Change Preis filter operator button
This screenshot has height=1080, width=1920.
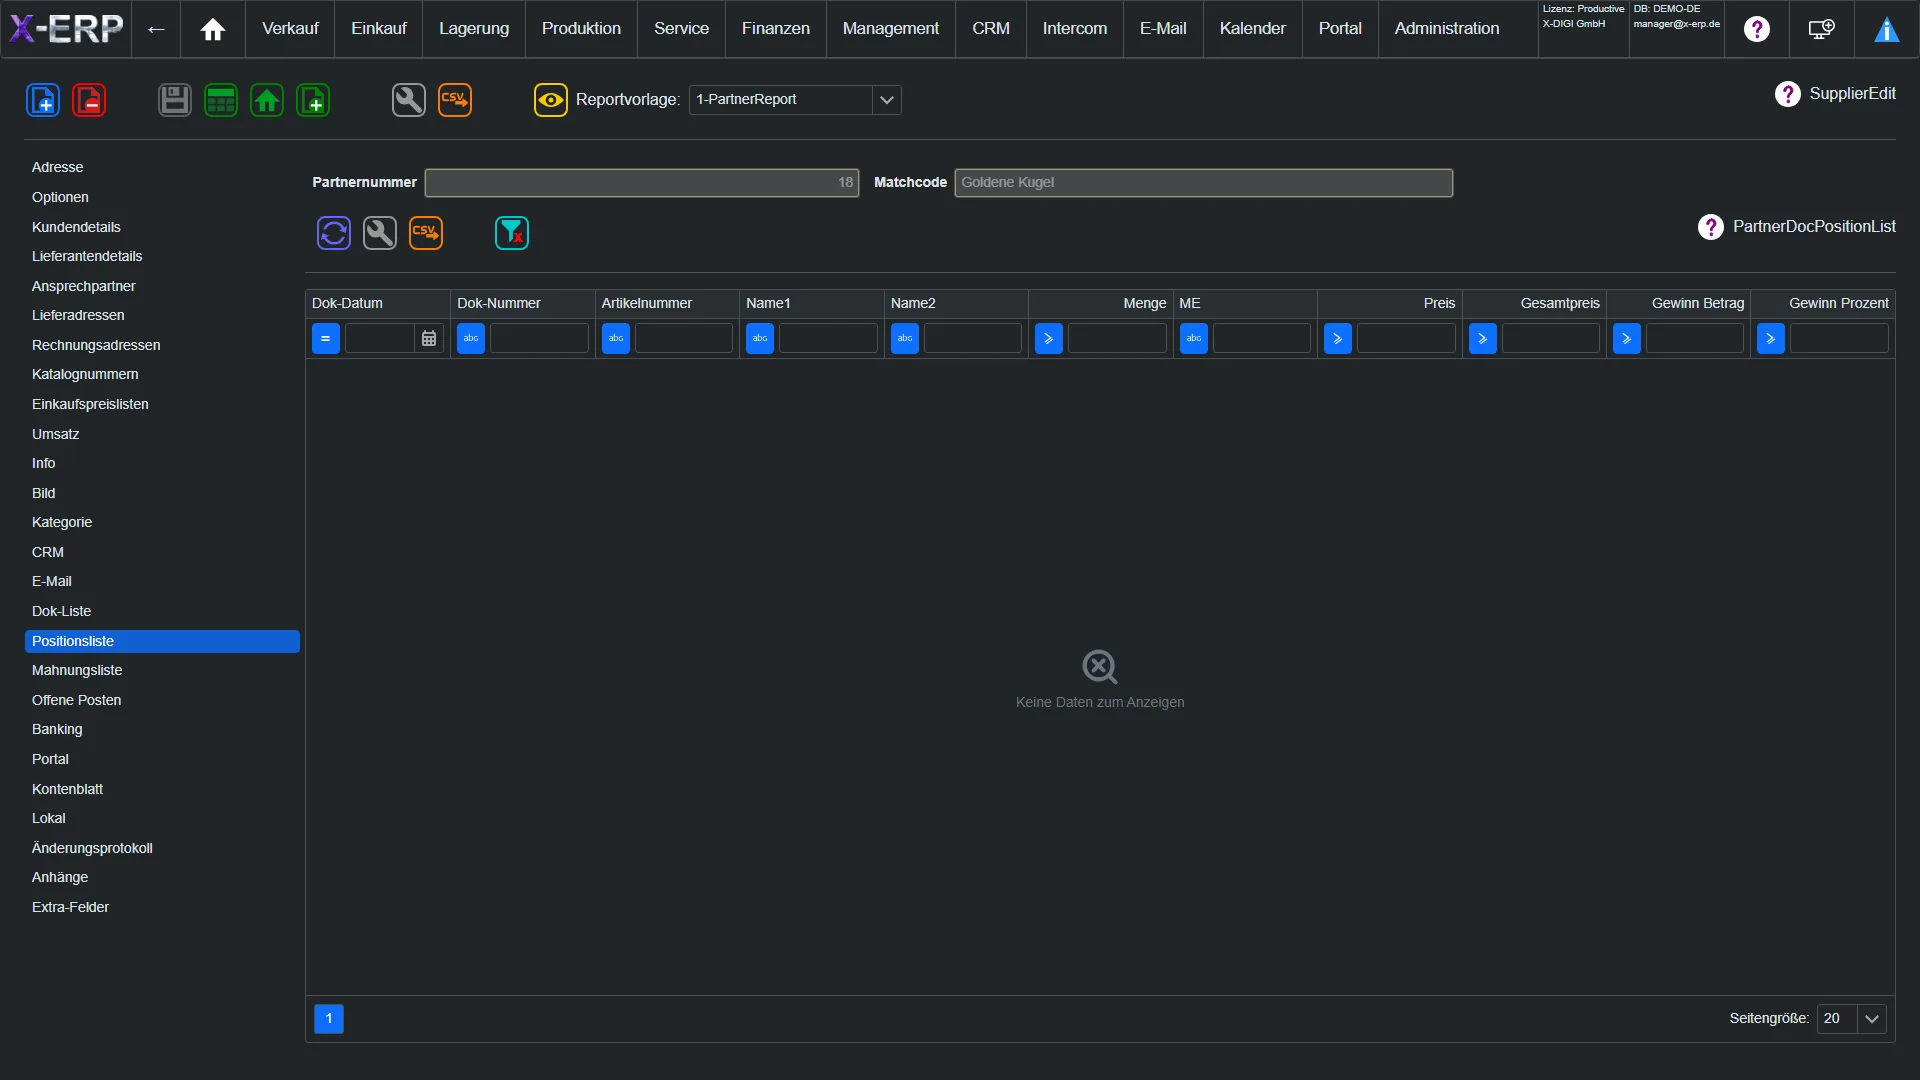point(1338,338)
